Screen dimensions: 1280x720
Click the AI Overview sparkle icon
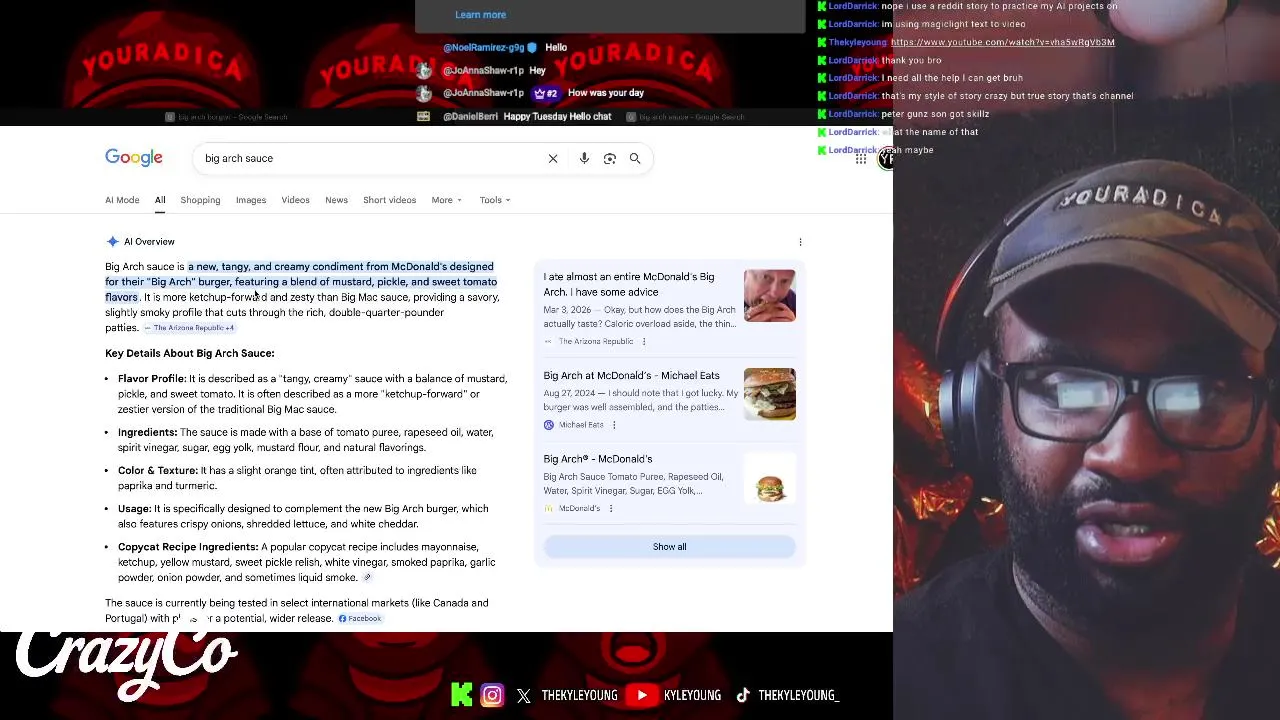pyautogui.click(x=112, y=241)
